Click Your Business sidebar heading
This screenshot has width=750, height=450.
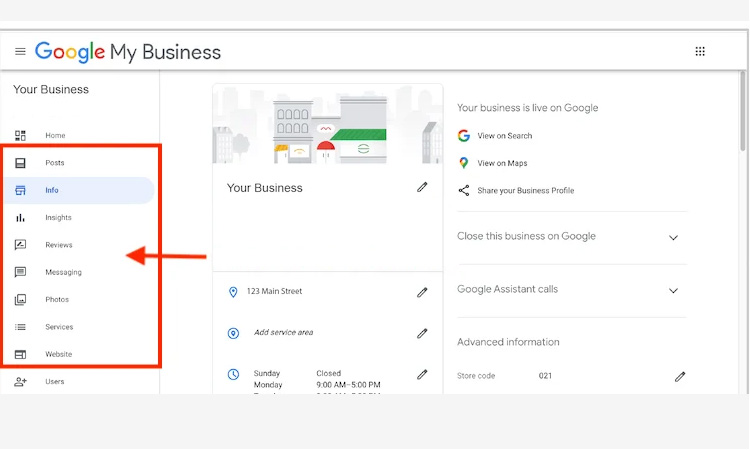(x=51, y=89)
